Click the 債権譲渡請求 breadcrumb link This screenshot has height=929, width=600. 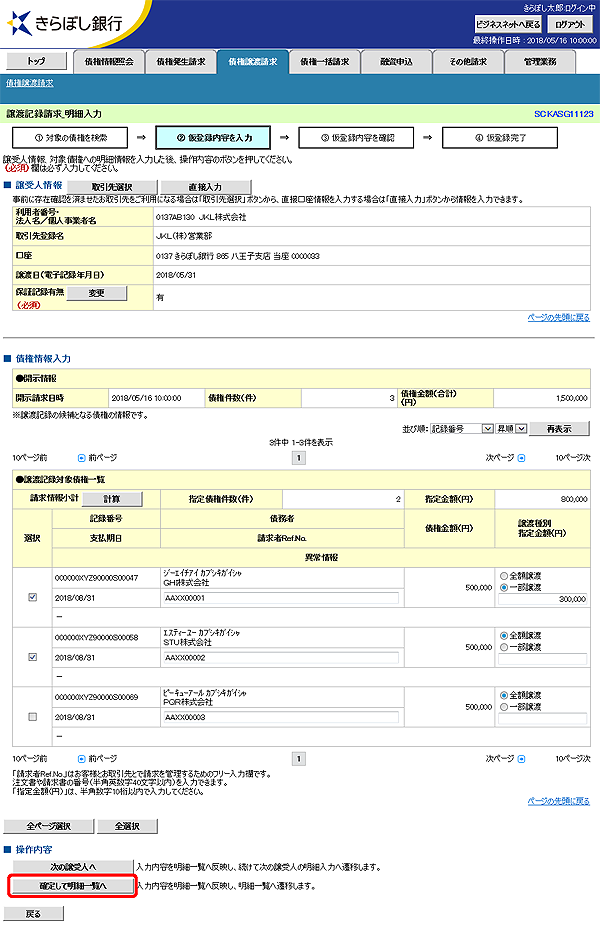(x=30, y=83)
